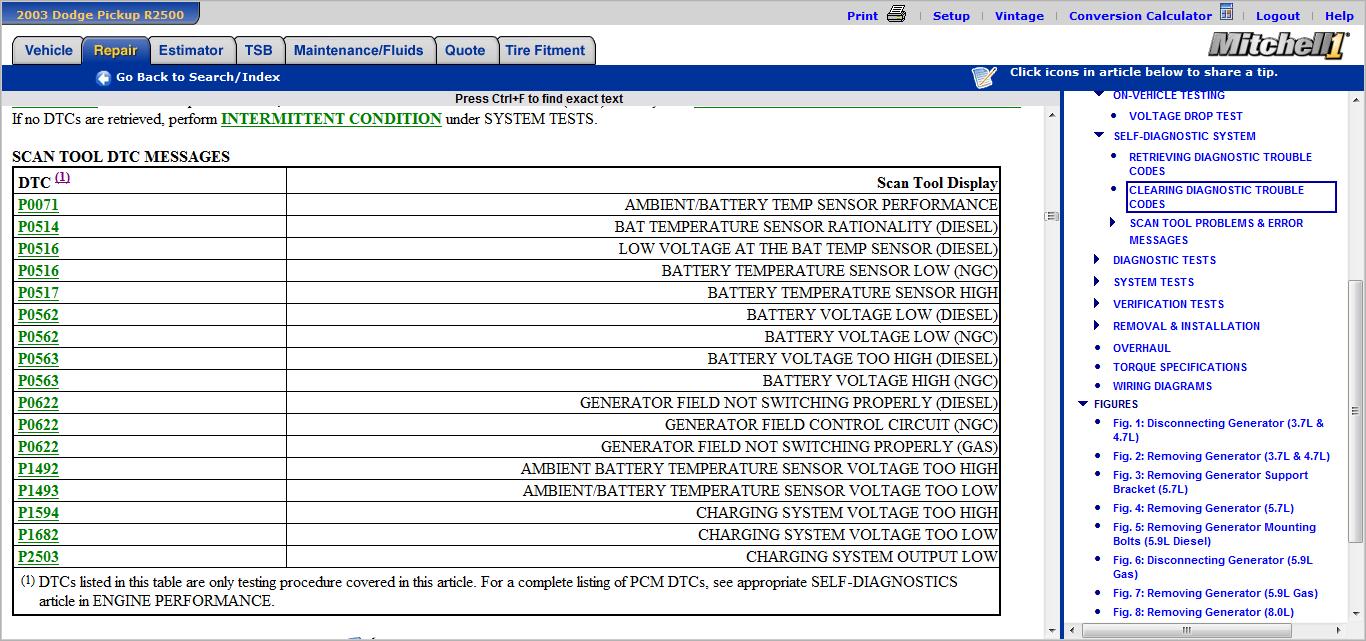Viewport: 1366px width, 641px height.
Task: Expand the REMOVAL & INSTALLATION section
Action: [1098, 326]
